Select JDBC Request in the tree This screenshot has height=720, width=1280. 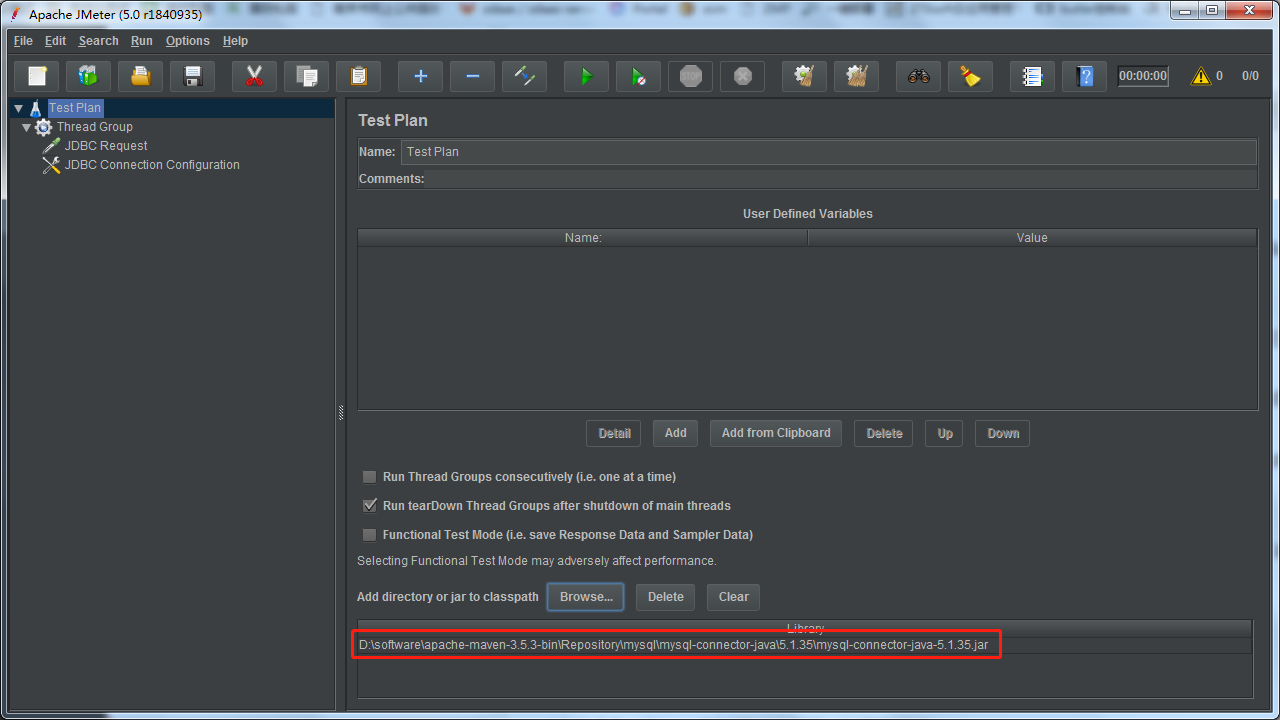point(106,146)
